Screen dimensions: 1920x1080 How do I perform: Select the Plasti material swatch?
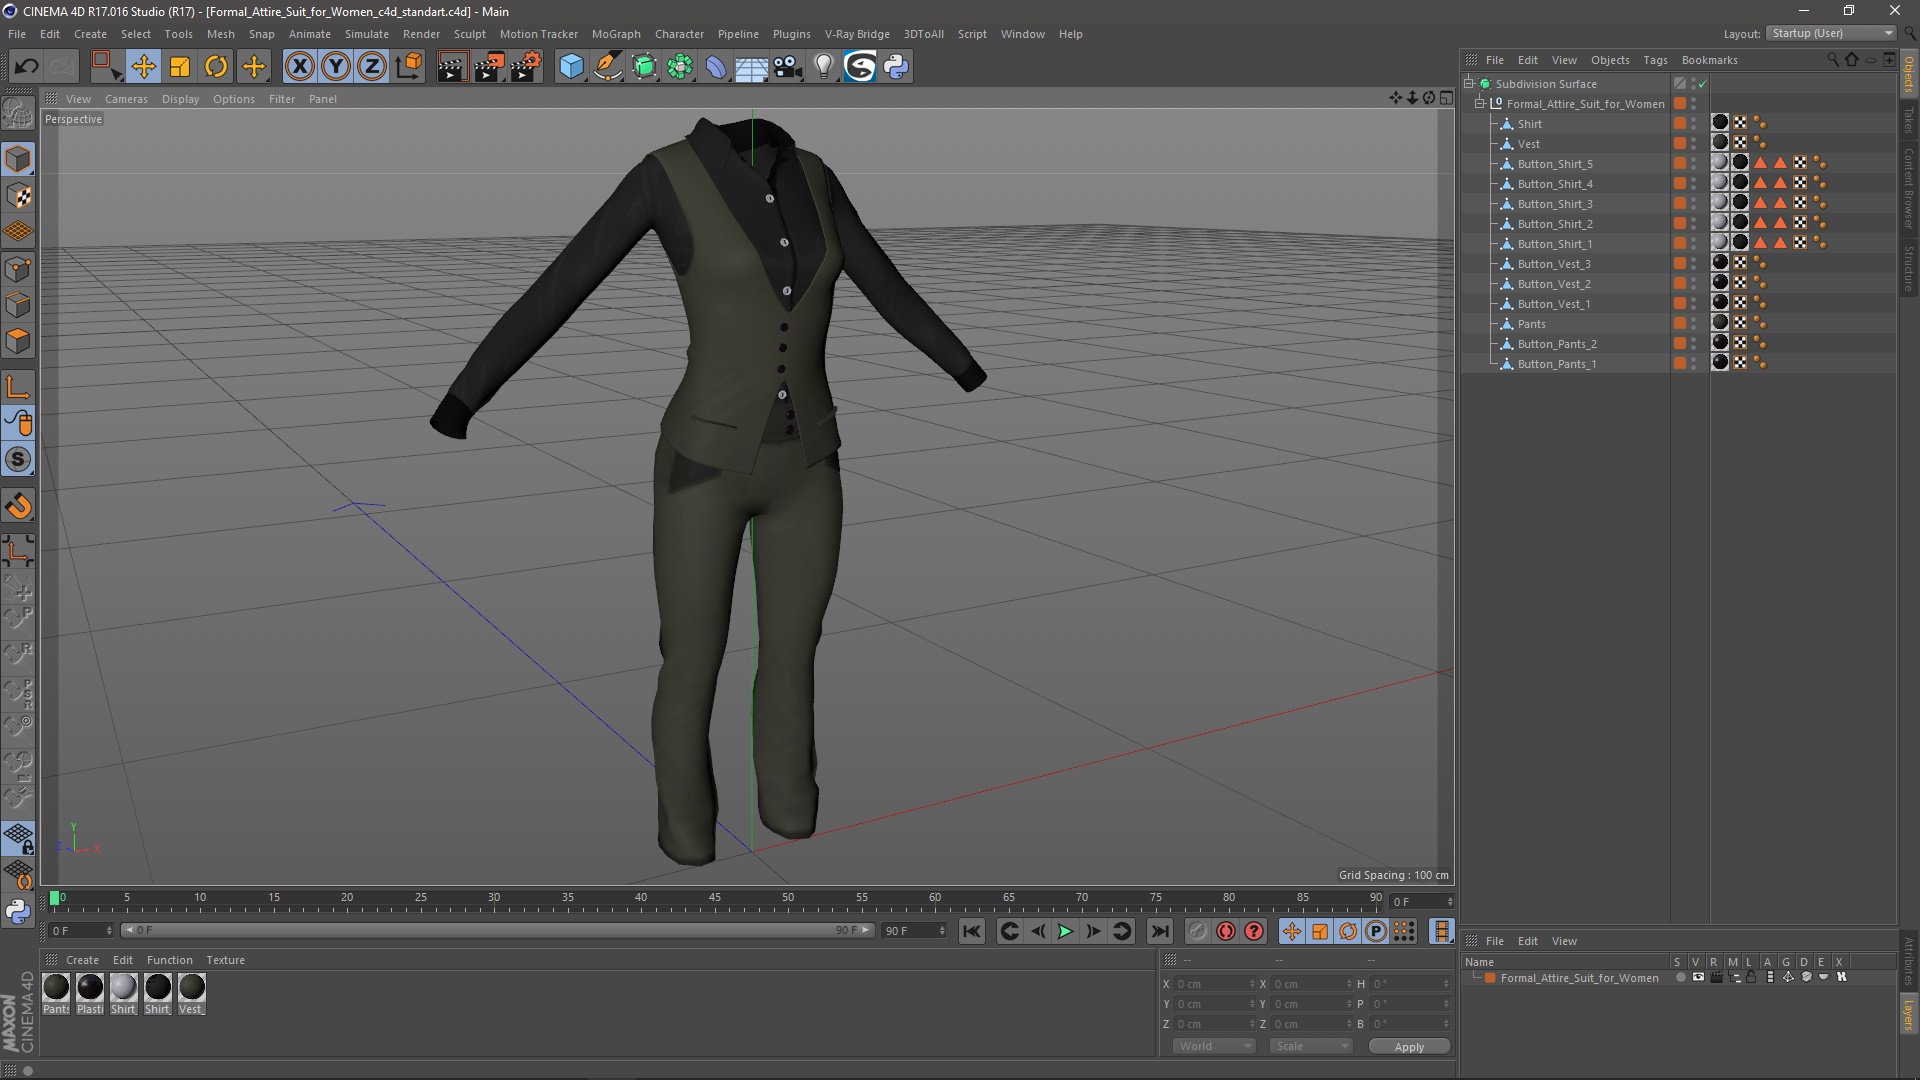(x=90, y=987)
